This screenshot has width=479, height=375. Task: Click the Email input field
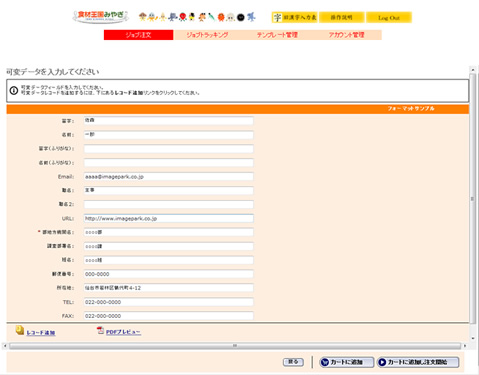tap(168, 177)
